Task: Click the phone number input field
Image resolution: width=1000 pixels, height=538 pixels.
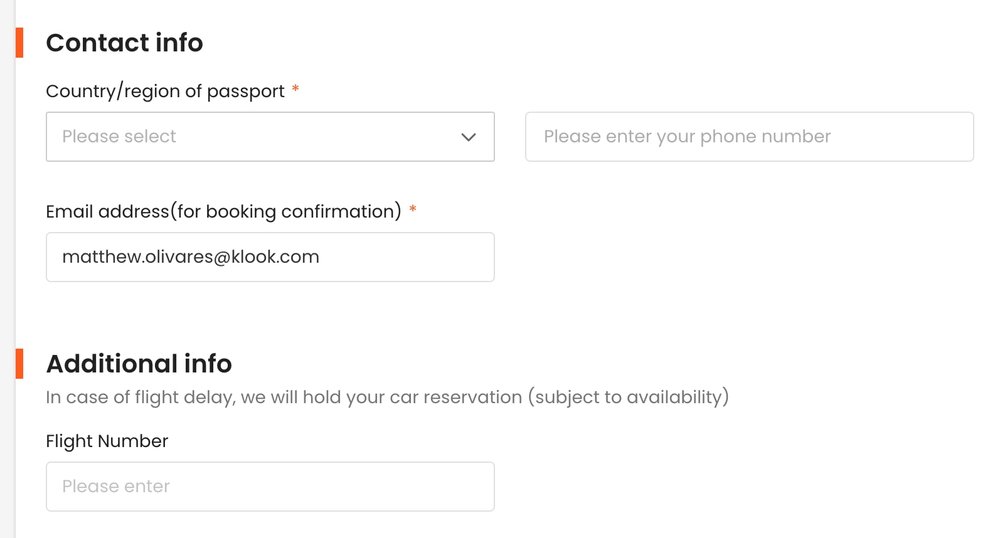Action: 749,137
